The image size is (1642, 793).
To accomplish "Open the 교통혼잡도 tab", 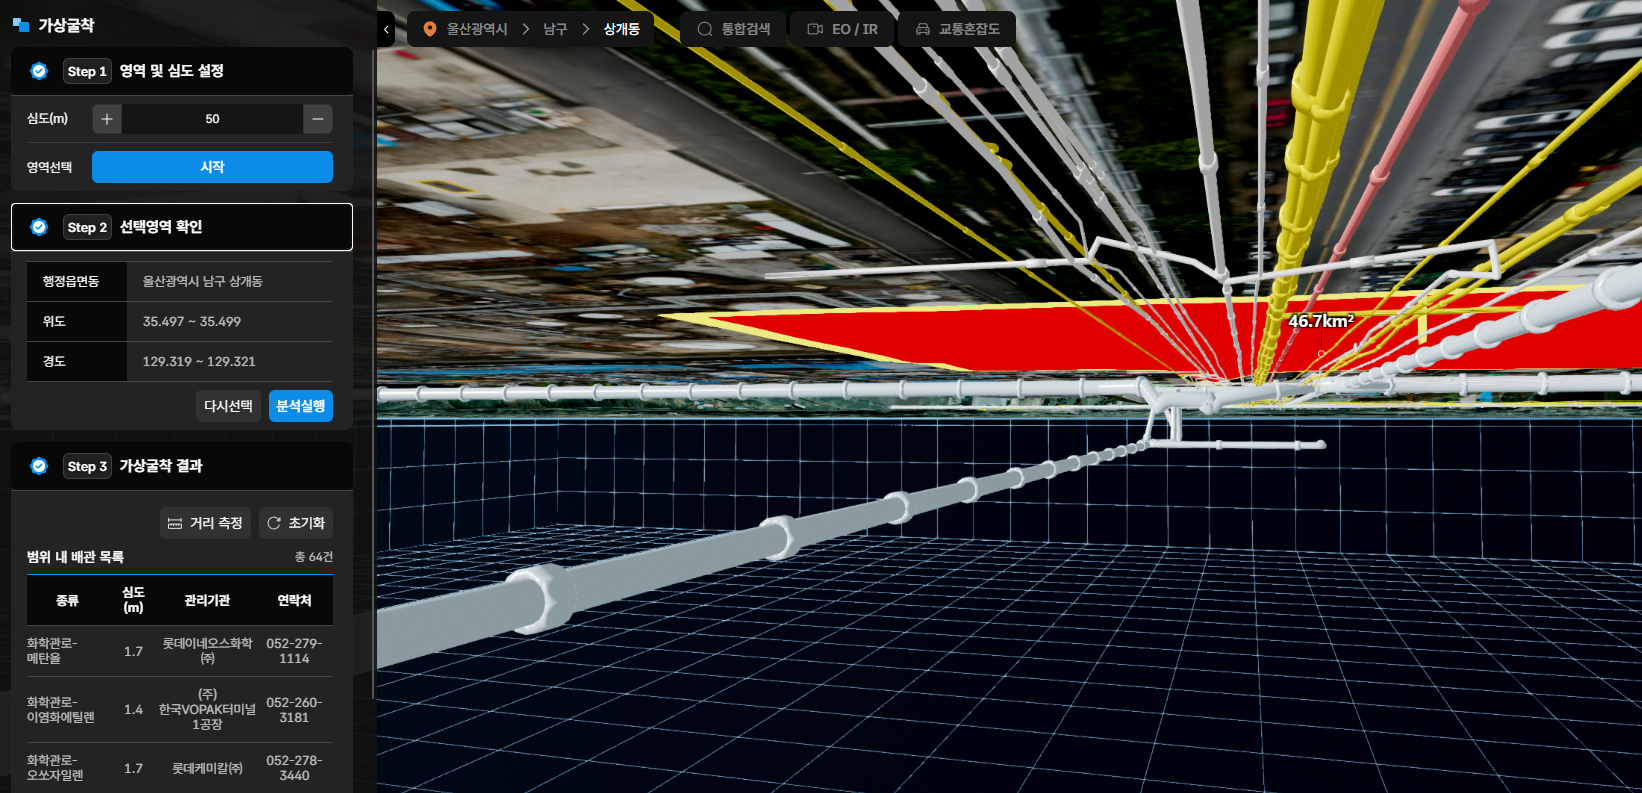I will (957, 29).
